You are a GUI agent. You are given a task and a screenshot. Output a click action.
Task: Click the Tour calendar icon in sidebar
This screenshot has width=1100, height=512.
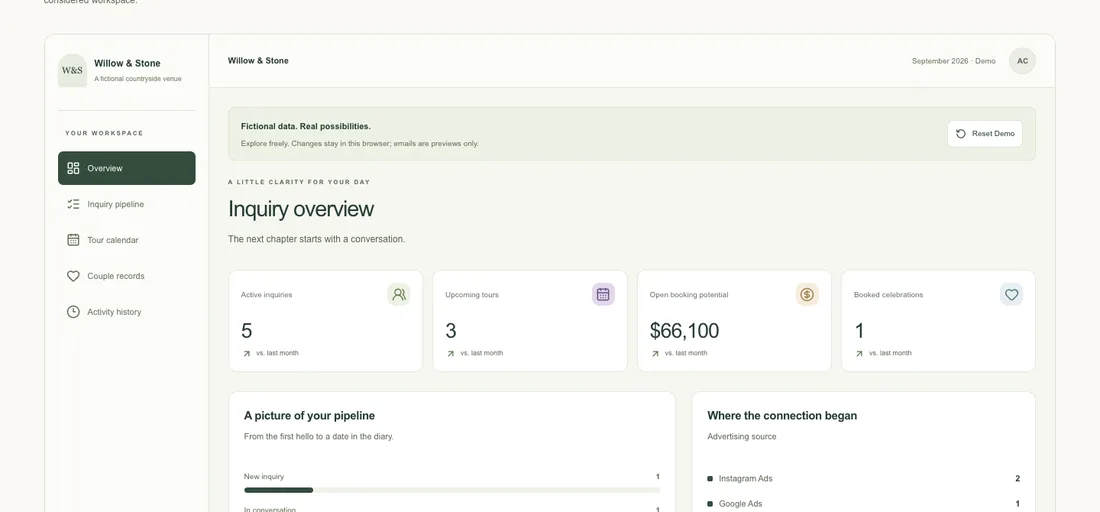73,240
